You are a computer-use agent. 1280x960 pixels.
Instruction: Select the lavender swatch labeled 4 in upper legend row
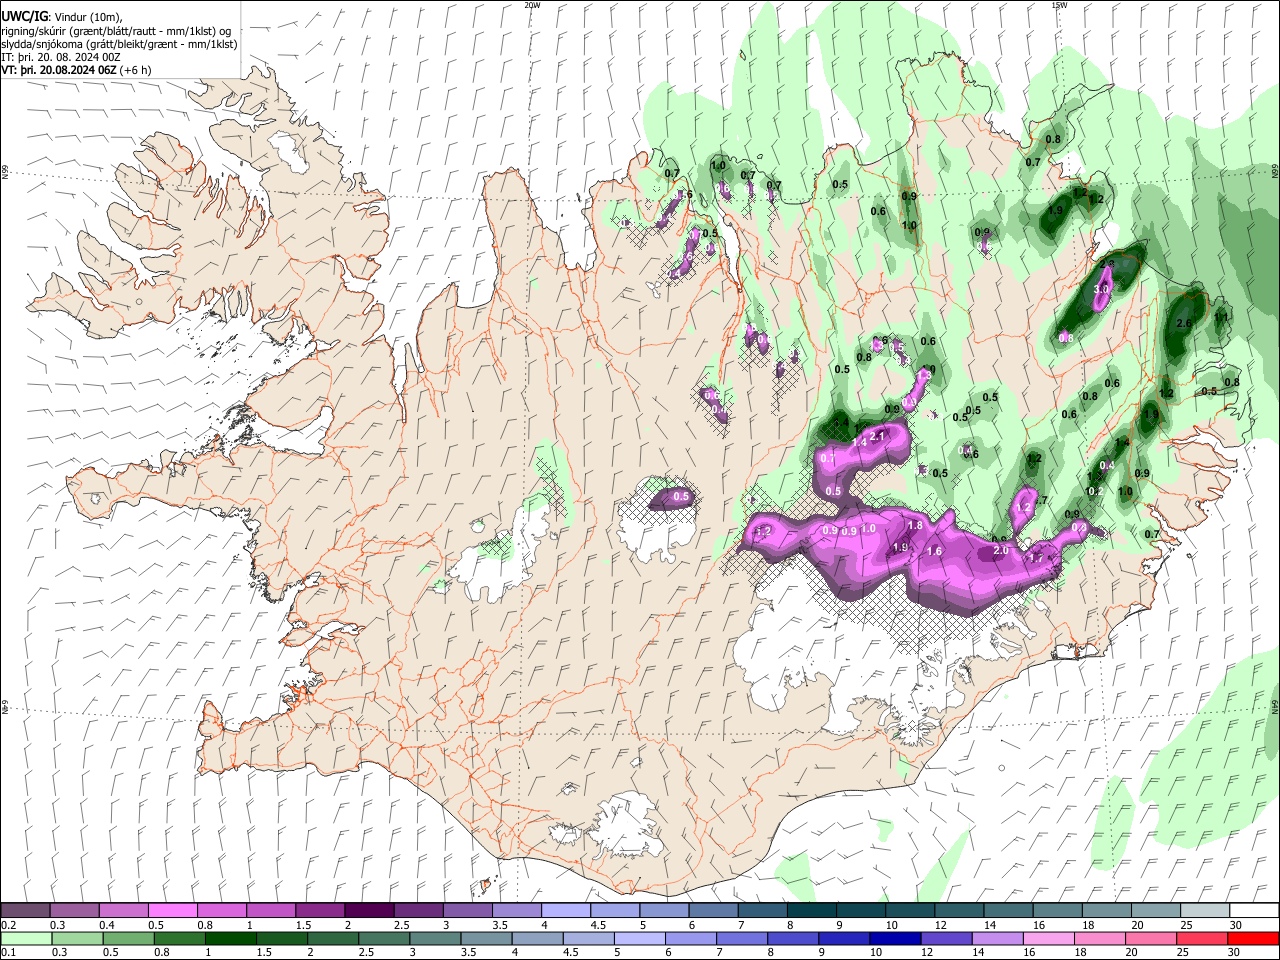tap(566, 911)
